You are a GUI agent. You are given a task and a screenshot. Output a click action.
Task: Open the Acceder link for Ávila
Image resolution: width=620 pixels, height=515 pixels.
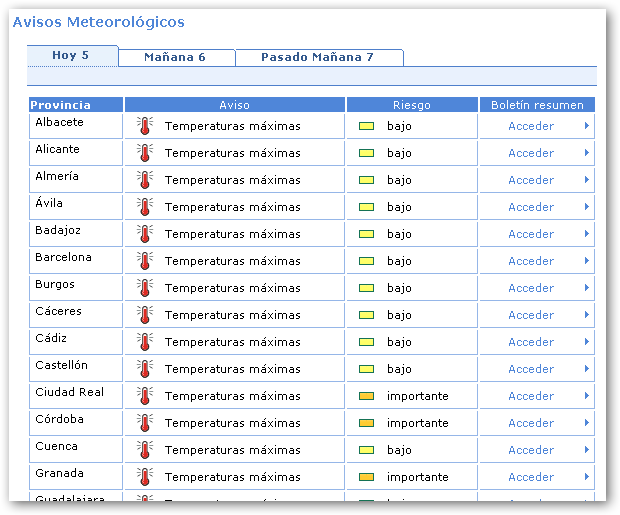(x=530, y=207)
